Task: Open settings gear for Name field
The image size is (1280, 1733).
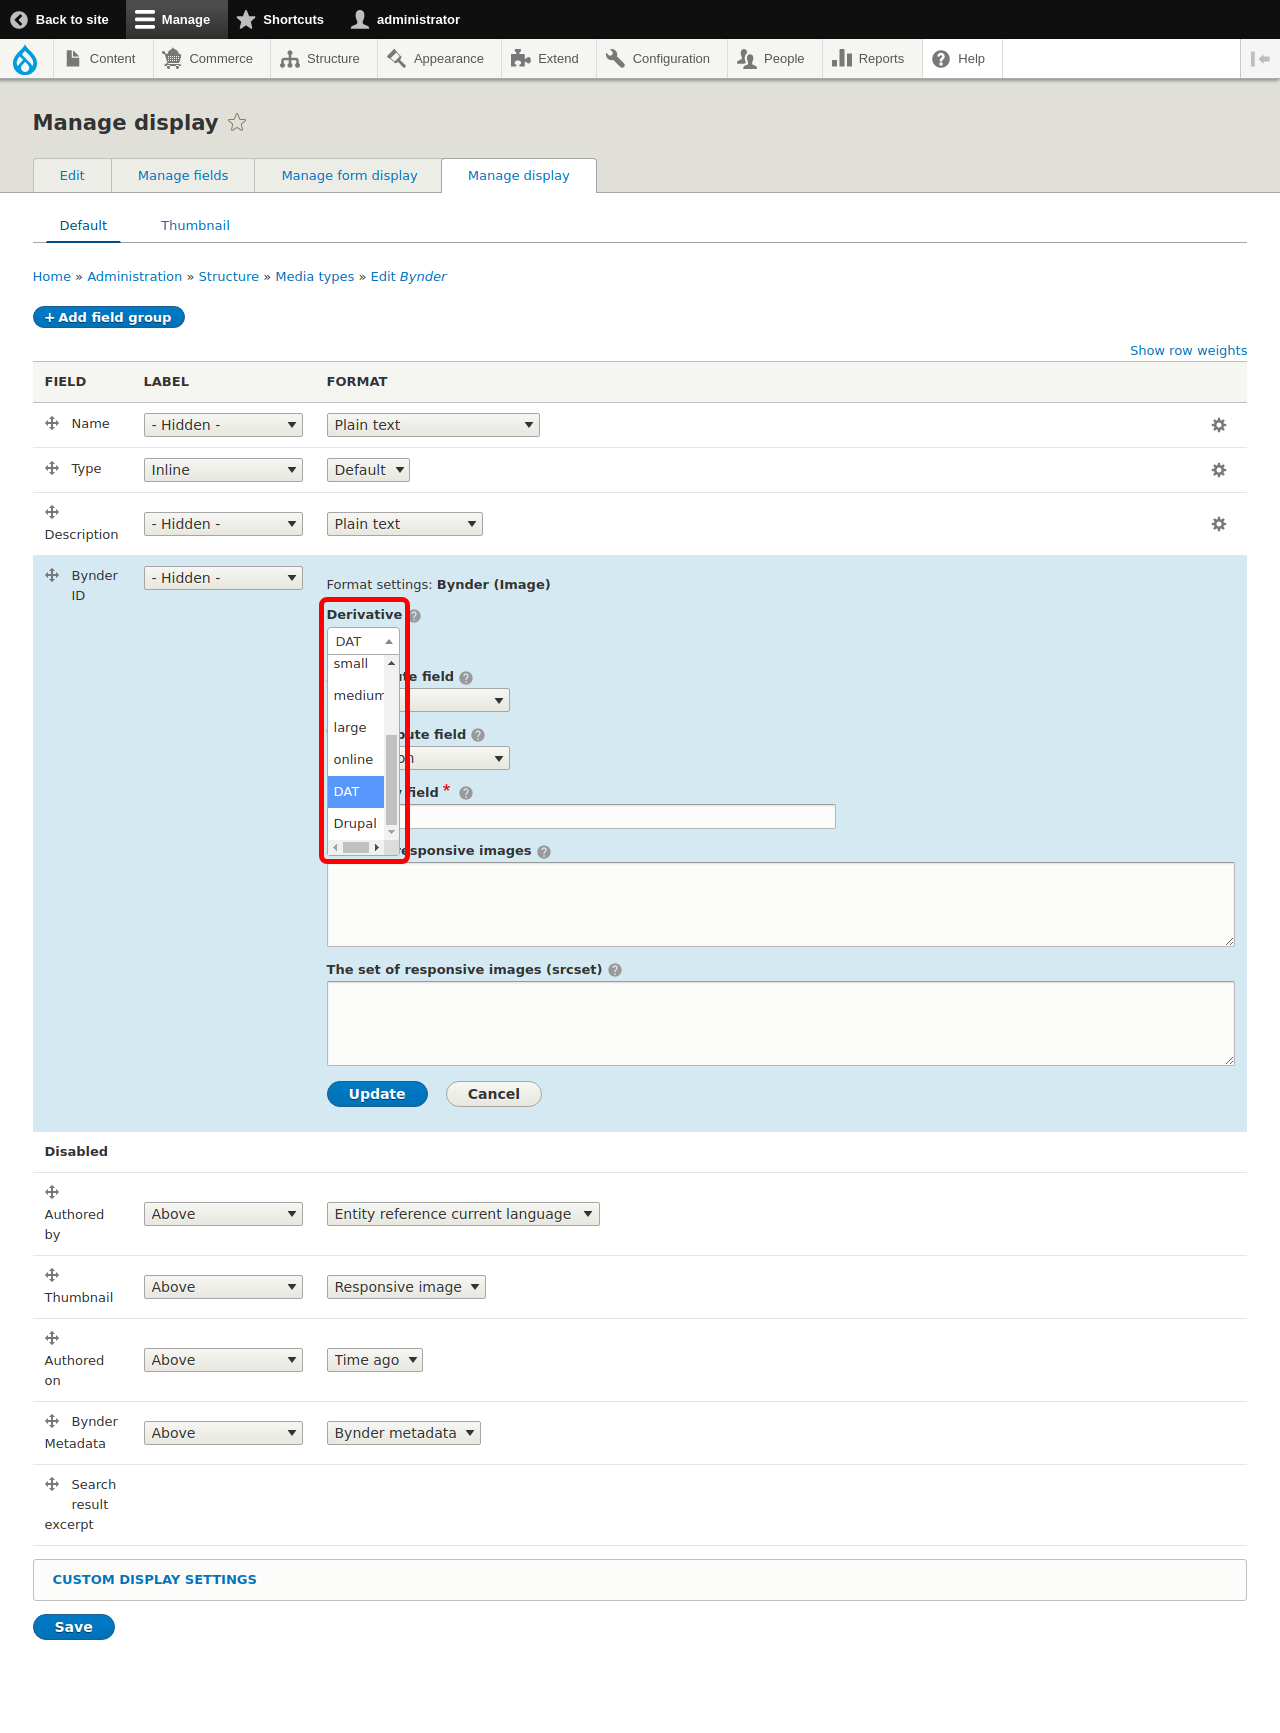Action: click(x=1218, y=425)
